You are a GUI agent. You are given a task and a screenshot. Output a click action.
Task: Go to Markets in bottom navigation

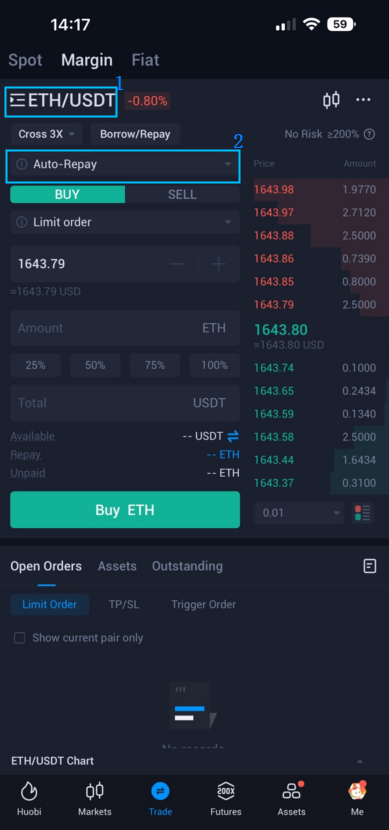coord(95,799)
